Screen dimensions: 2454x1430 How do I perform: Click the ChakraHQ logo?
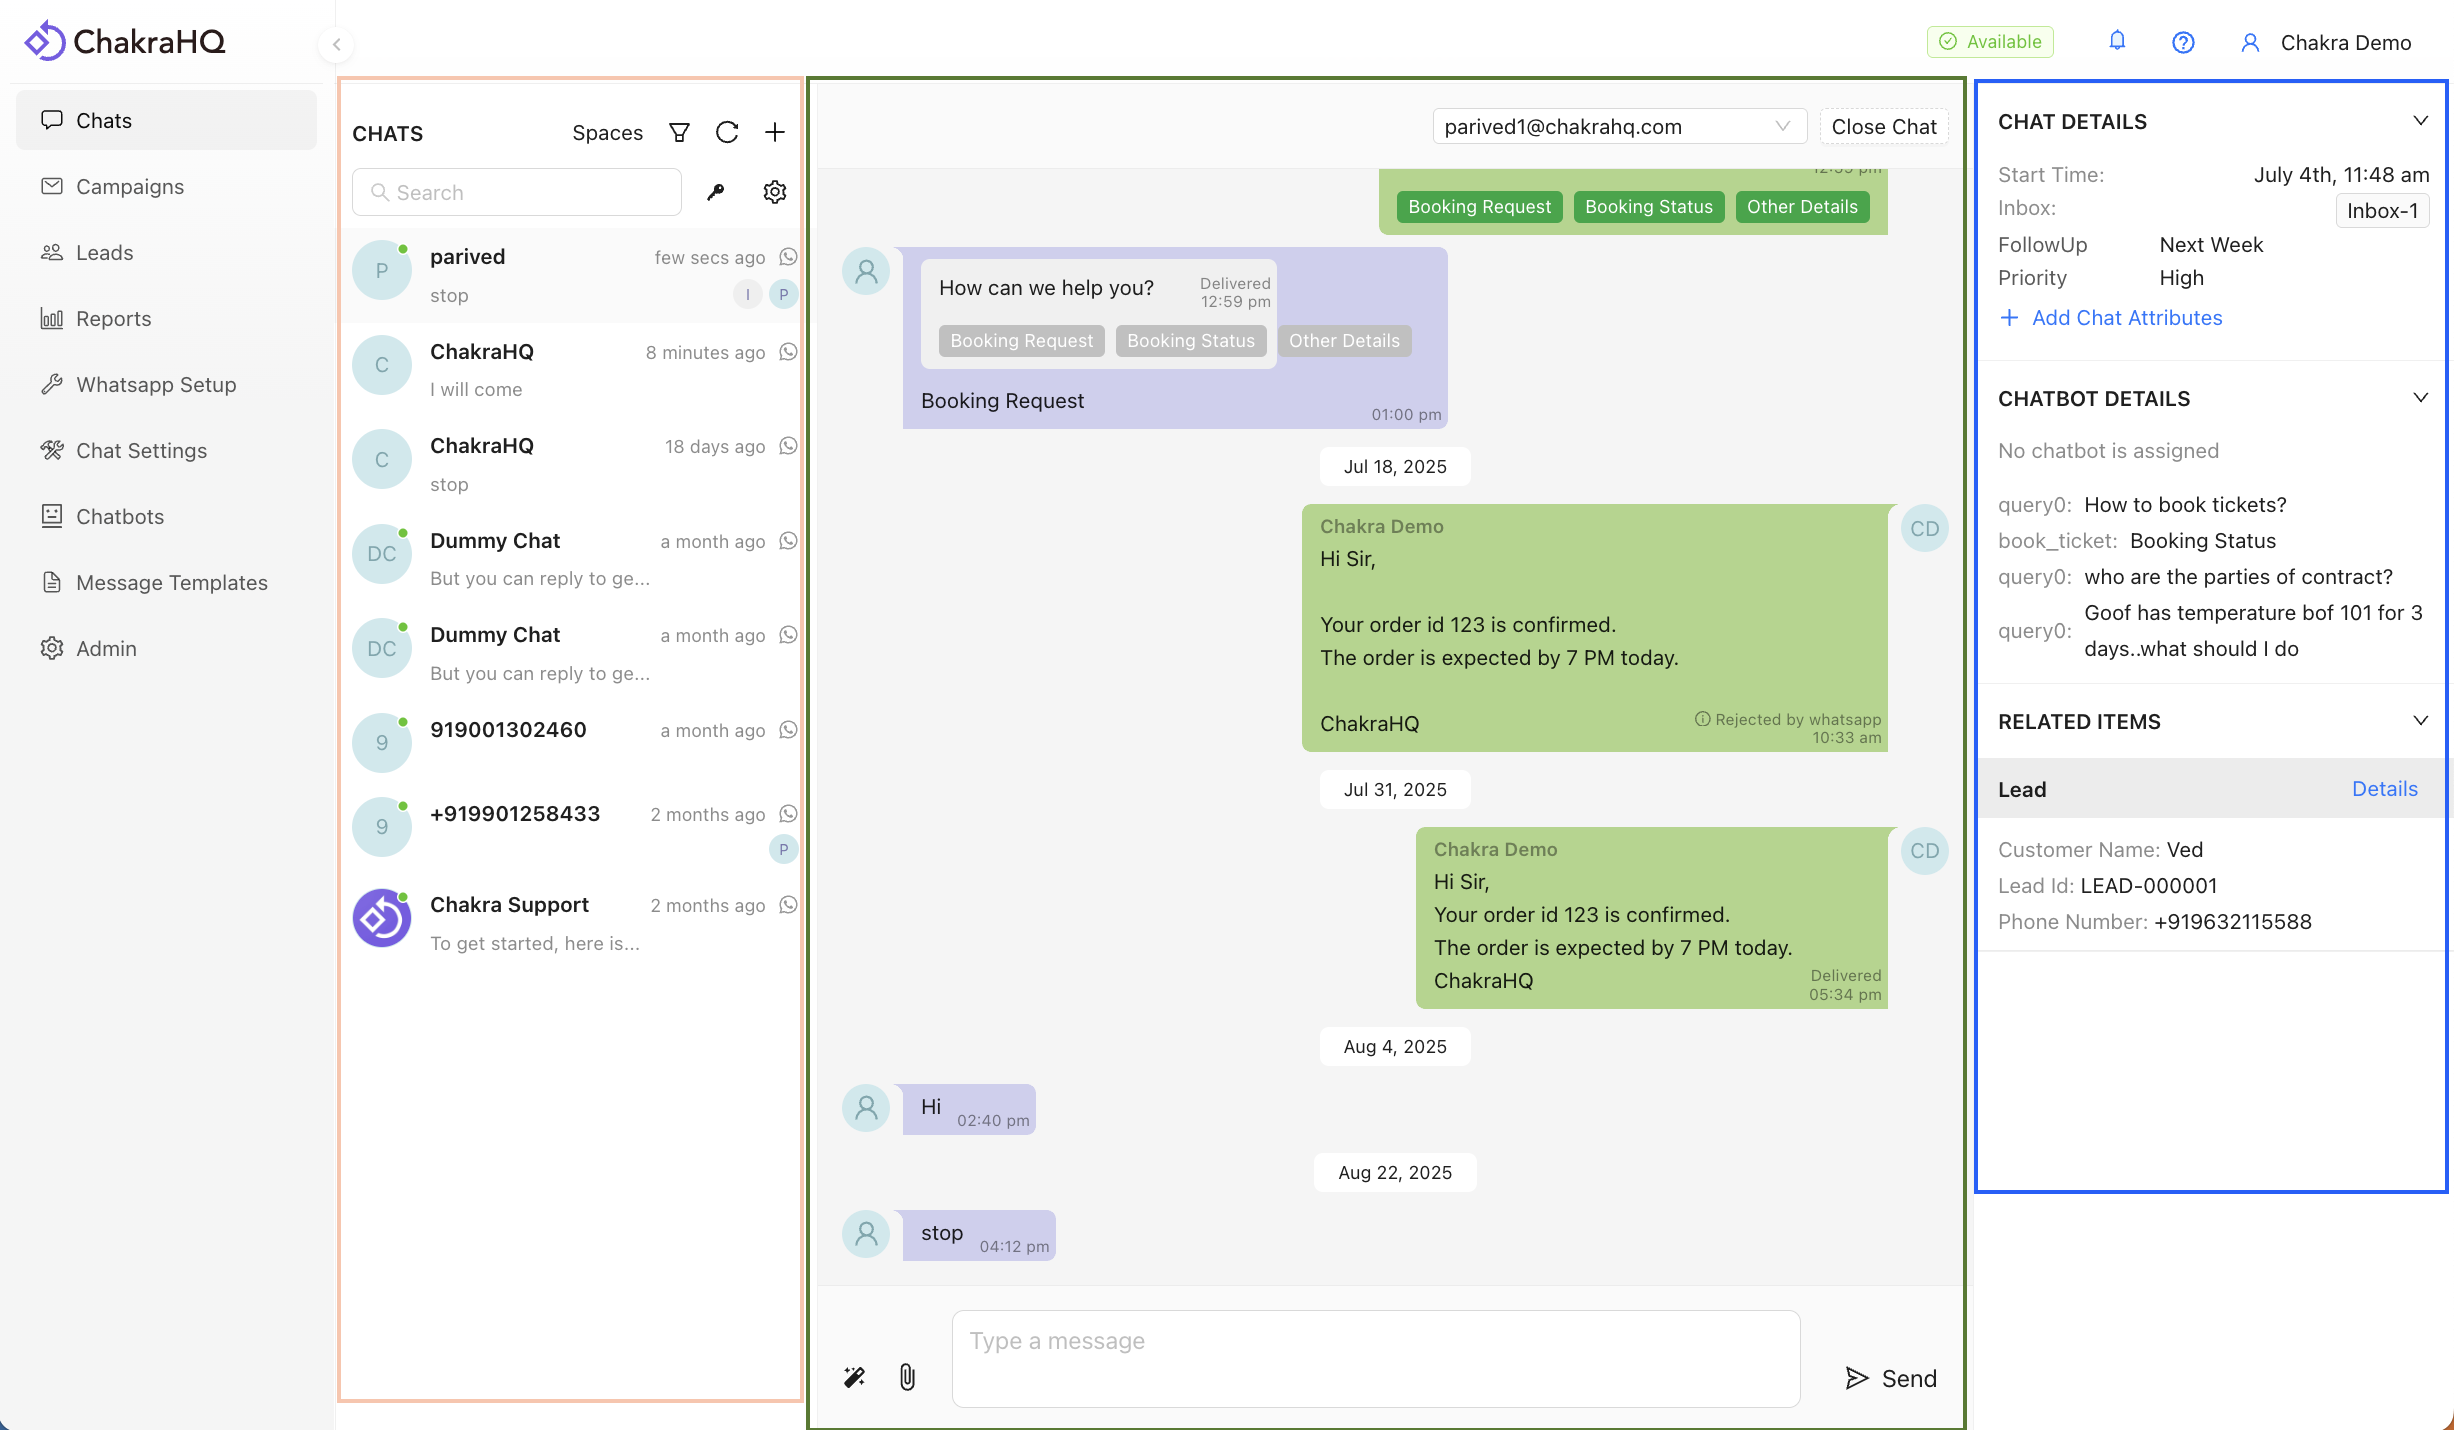click(125, 41)
